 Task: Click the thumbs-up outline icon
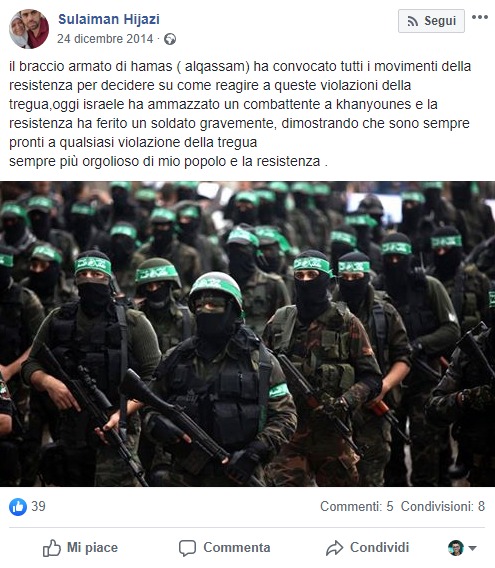click(52, 548)
